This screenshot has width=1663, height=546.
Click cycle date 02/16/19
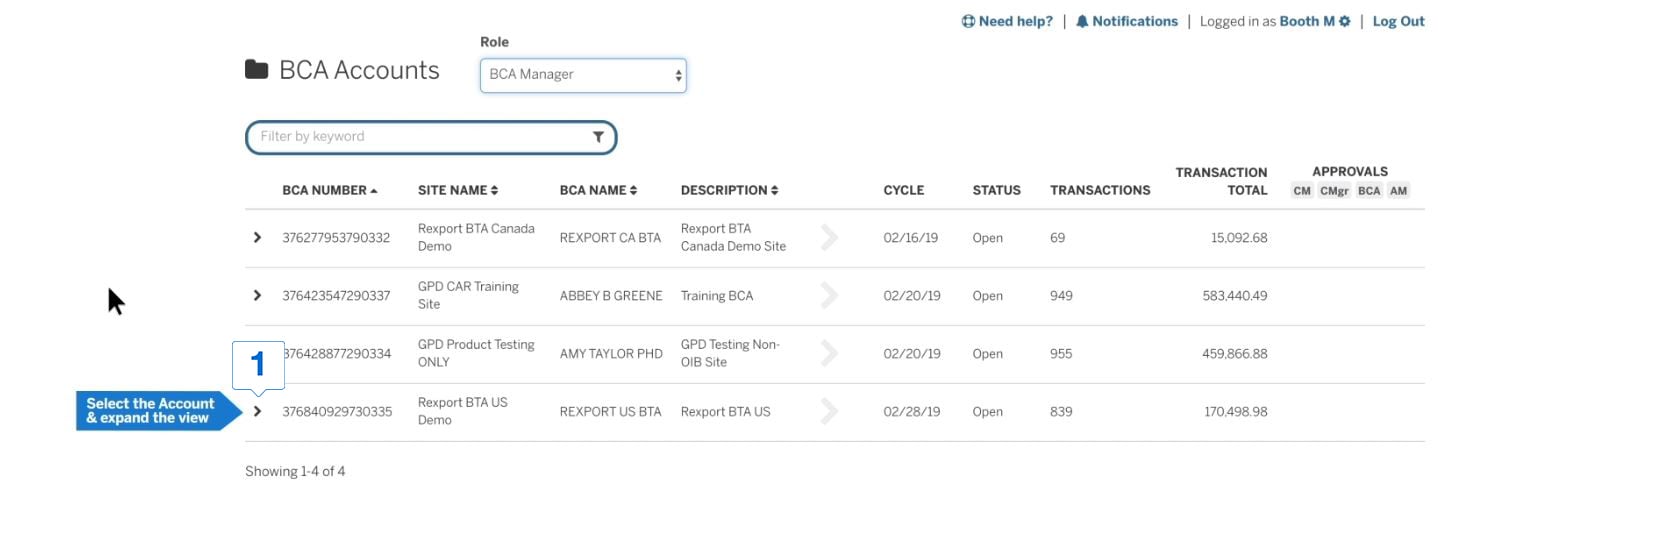[x=910, y=238]
